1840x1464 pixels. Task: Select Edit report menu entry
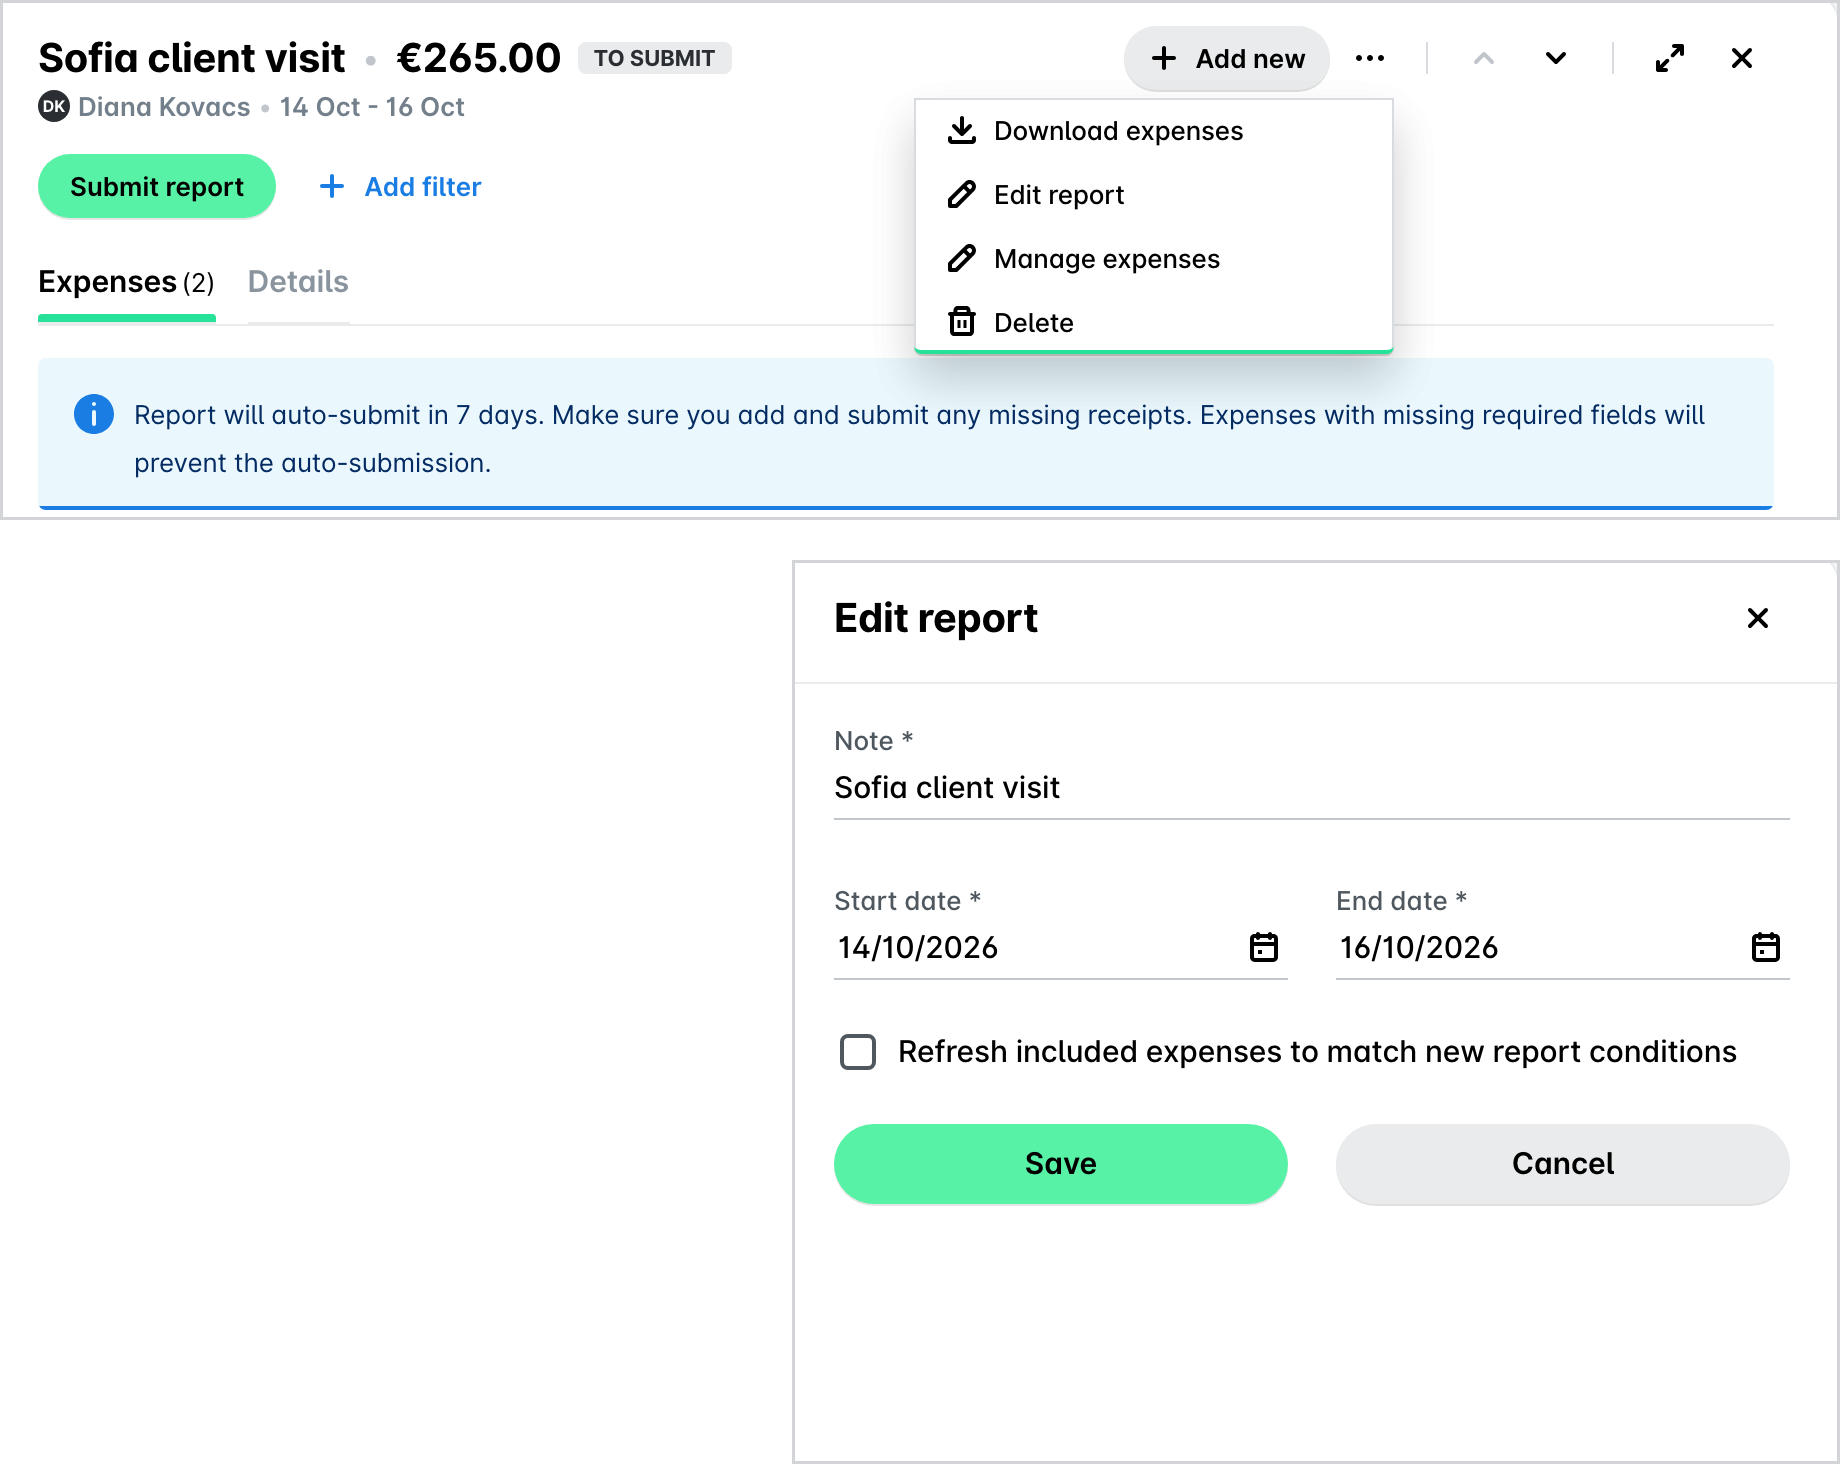[1154, 195]
